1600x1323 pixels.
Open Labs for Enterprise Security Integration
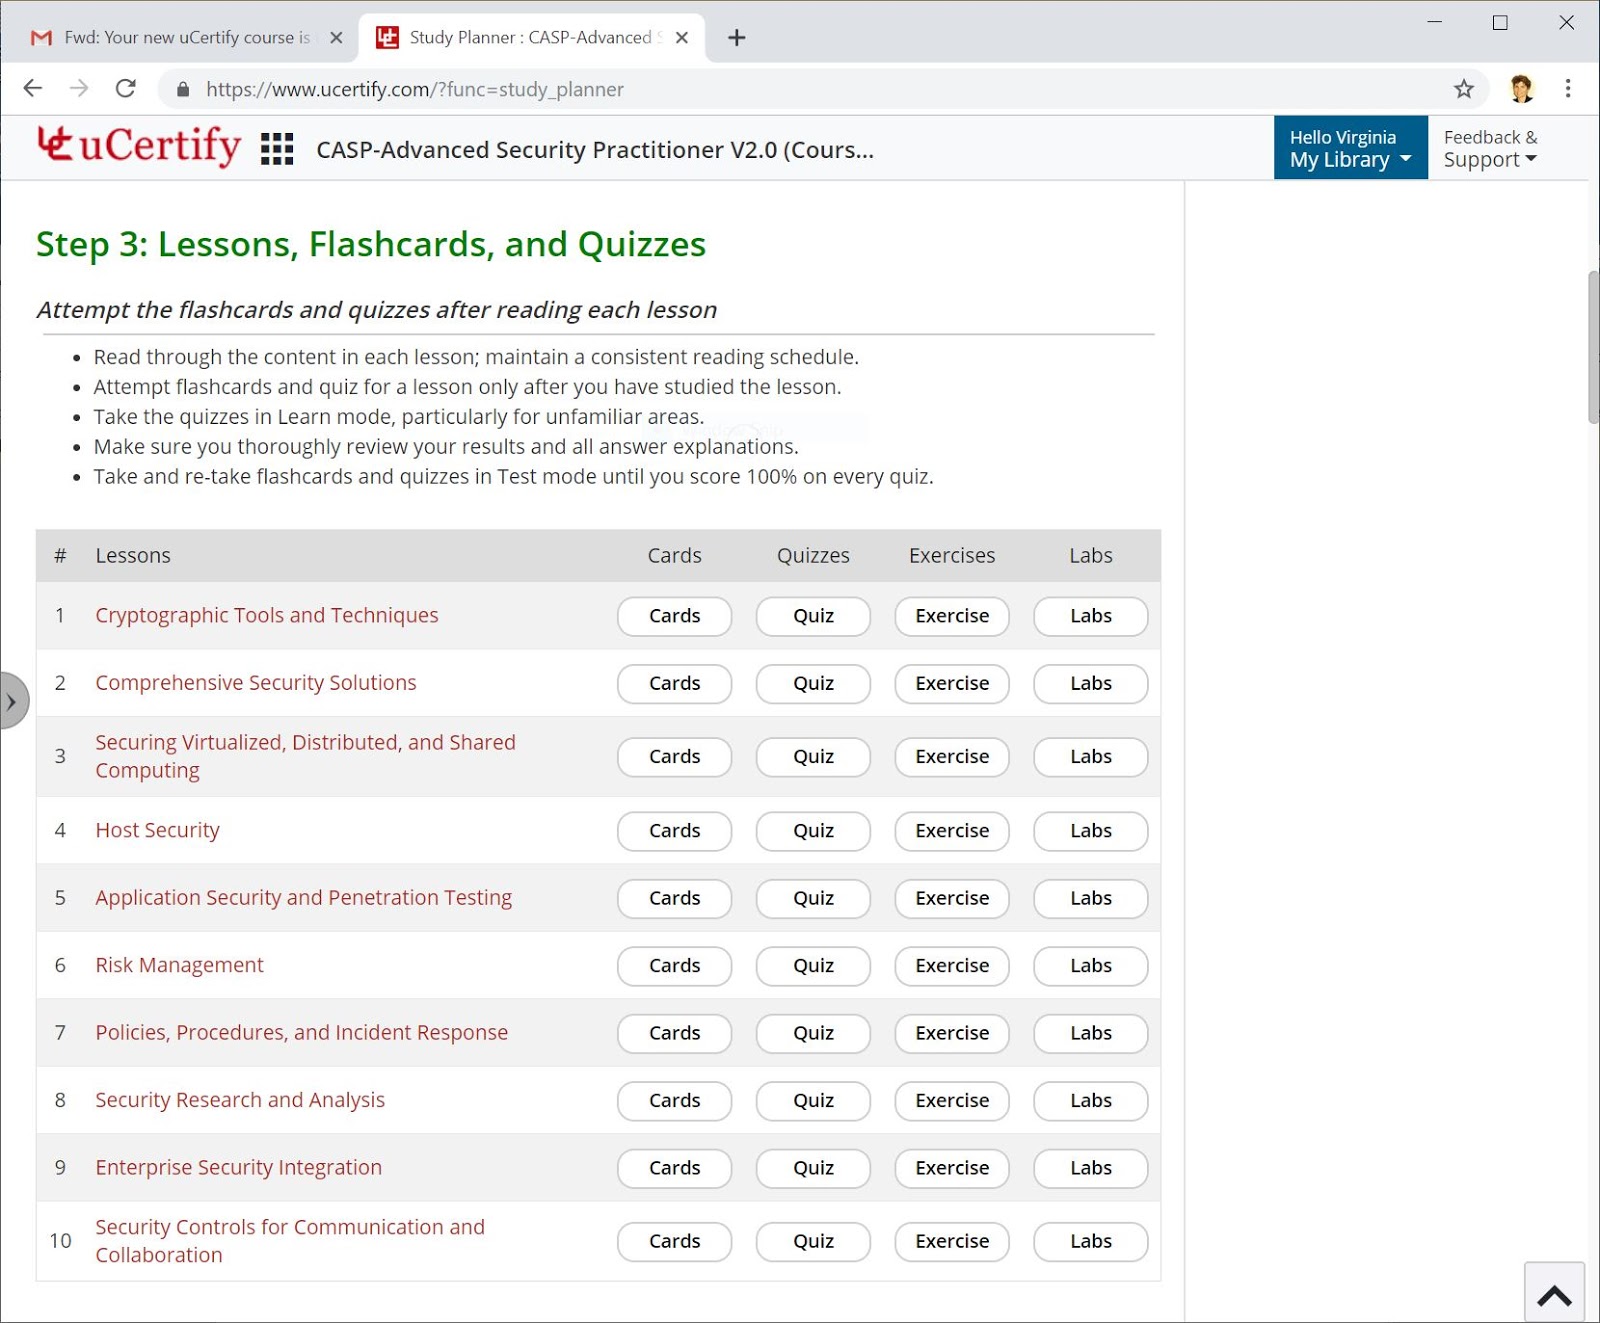pyautogui.click(x=1090, y=1168)
